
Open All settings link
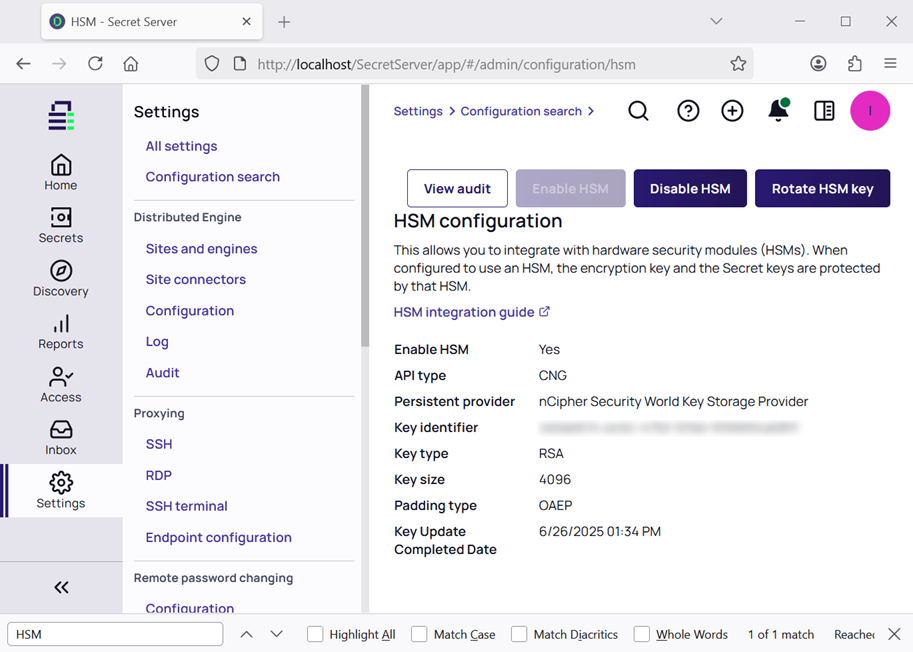tap(181, 146)
